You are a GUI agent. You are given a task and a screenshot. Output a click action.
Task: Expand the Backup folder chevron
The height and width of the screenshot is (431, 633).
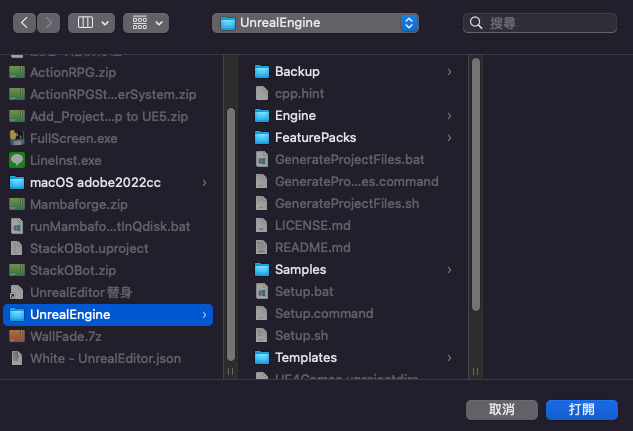[x=449, y=72]
